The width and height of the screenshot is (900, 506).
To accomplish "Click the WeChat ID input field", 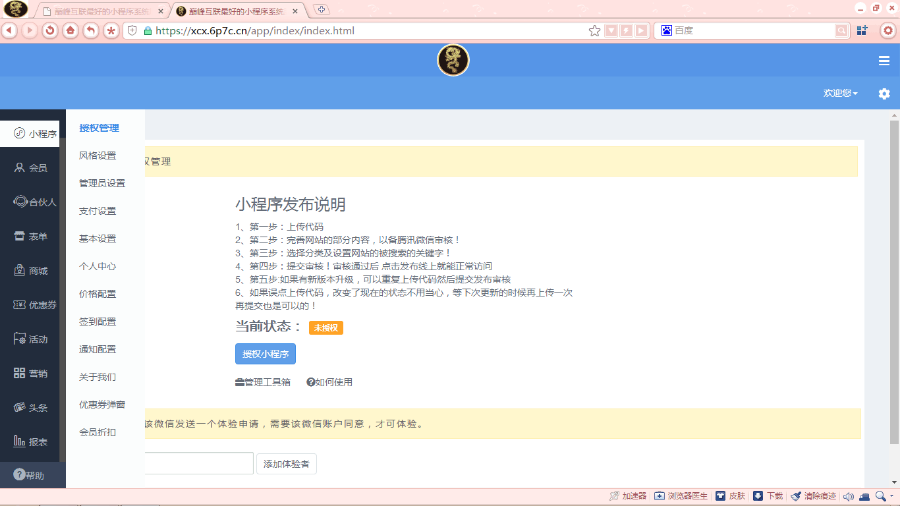I will [199, 464].
